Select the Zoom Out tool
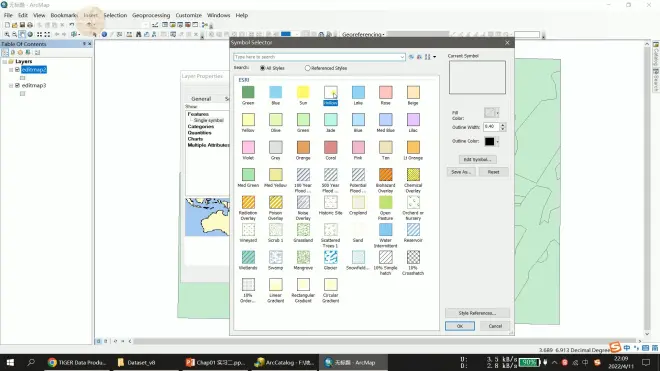This screenshot has height=371, width=660. pyautogui.click(x=14, y=35)
